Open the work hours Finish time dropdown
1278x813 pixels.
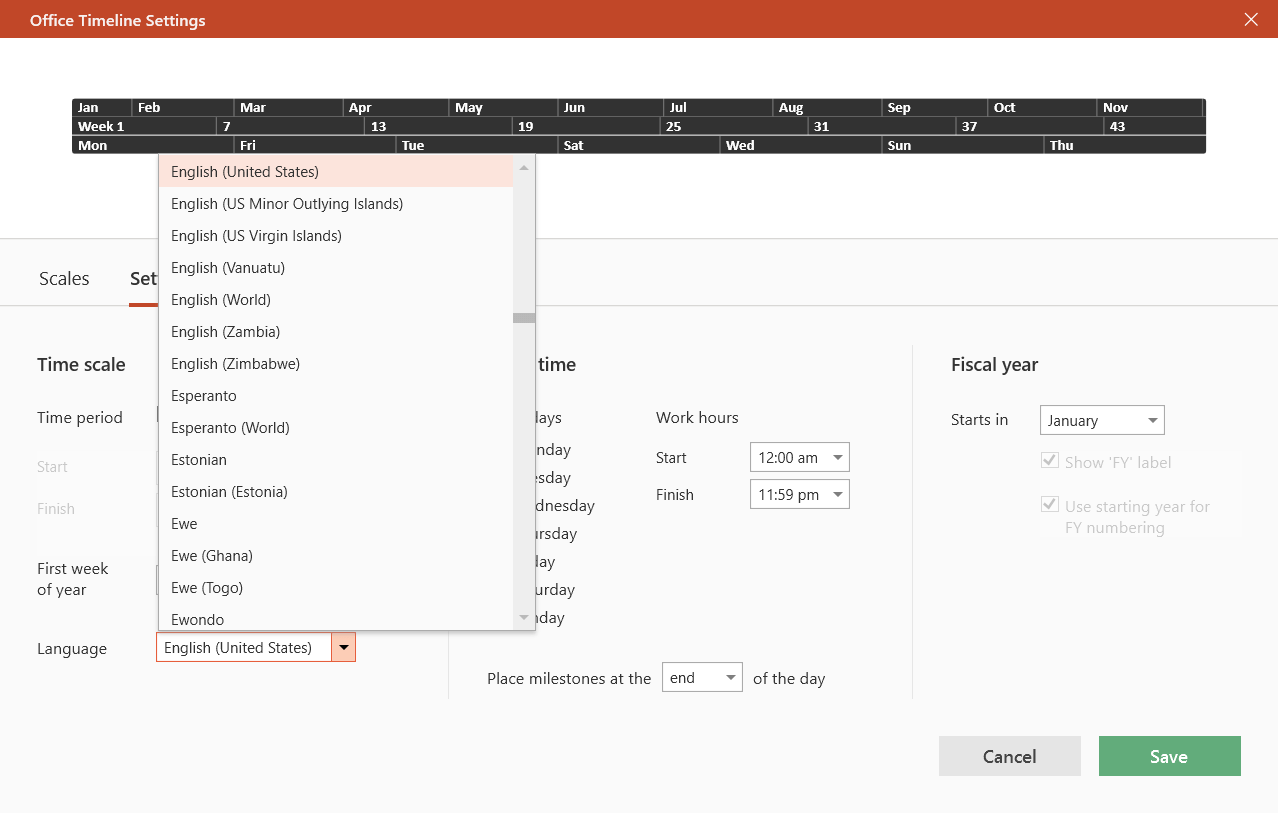[x=799, y=494]
